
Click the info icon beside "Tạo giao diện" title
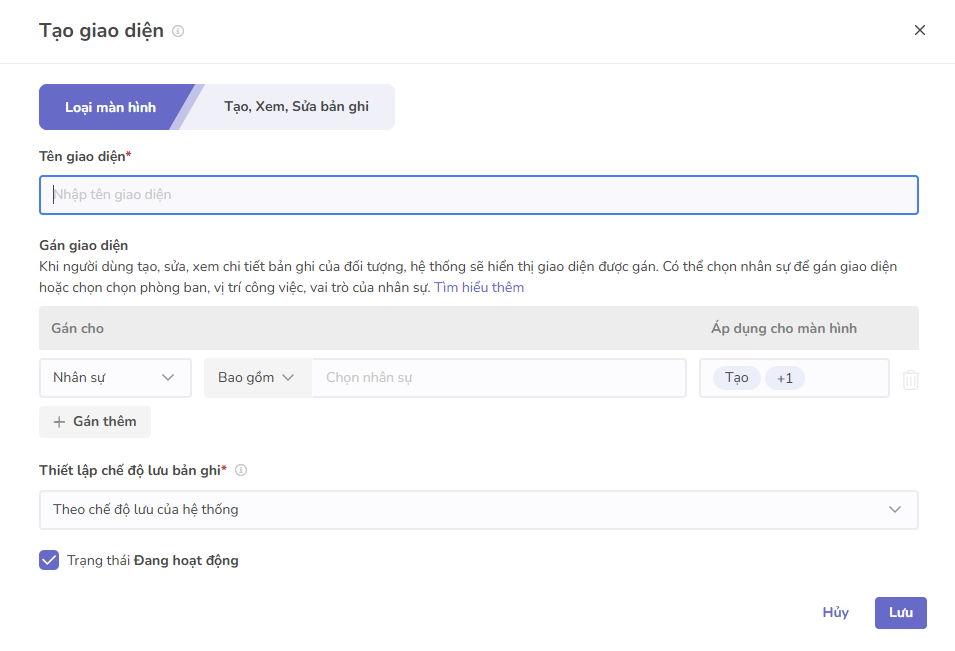tap(177, 30)
